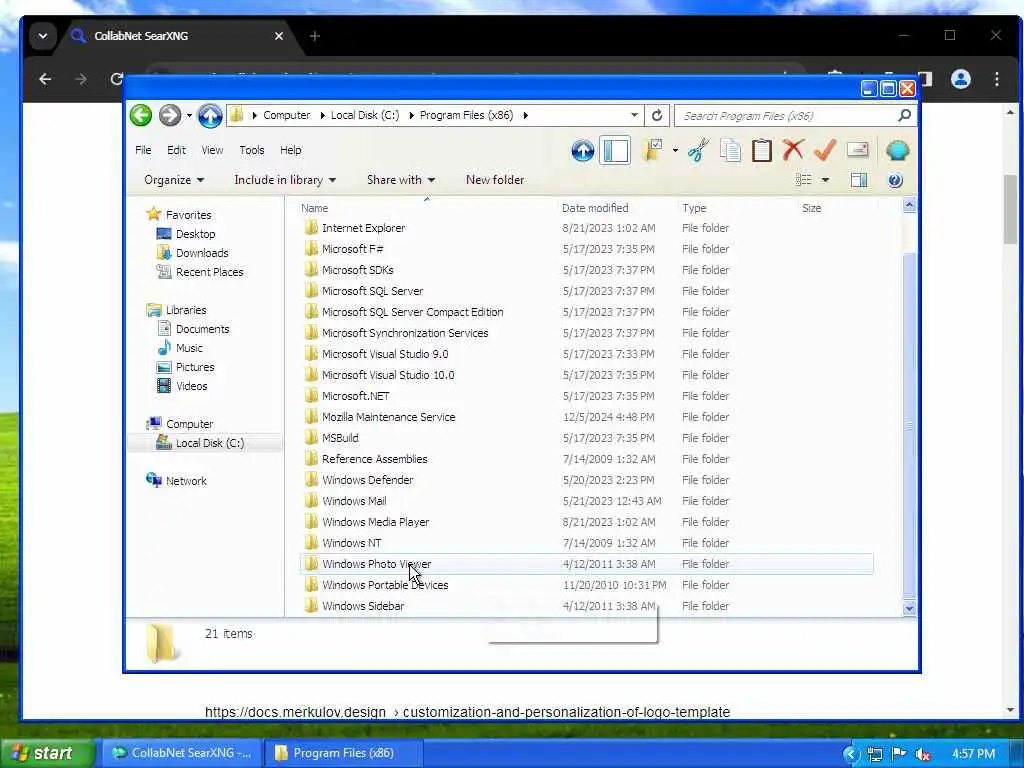This screenshot has width=1024, height=768.
Task: Toggle the navigation pane toolbar button
Action: pos(615,151)
